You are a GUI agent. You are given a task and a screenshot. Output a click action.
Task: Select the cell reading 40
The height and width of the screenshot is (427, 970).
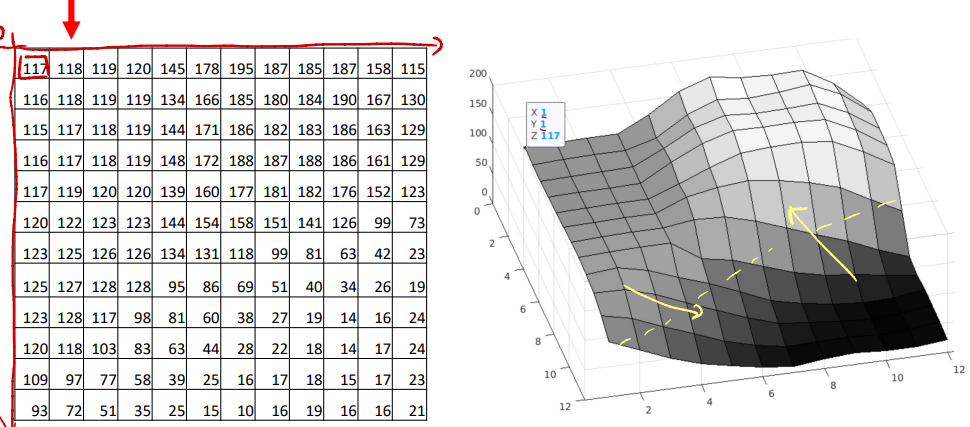(307, 280)
